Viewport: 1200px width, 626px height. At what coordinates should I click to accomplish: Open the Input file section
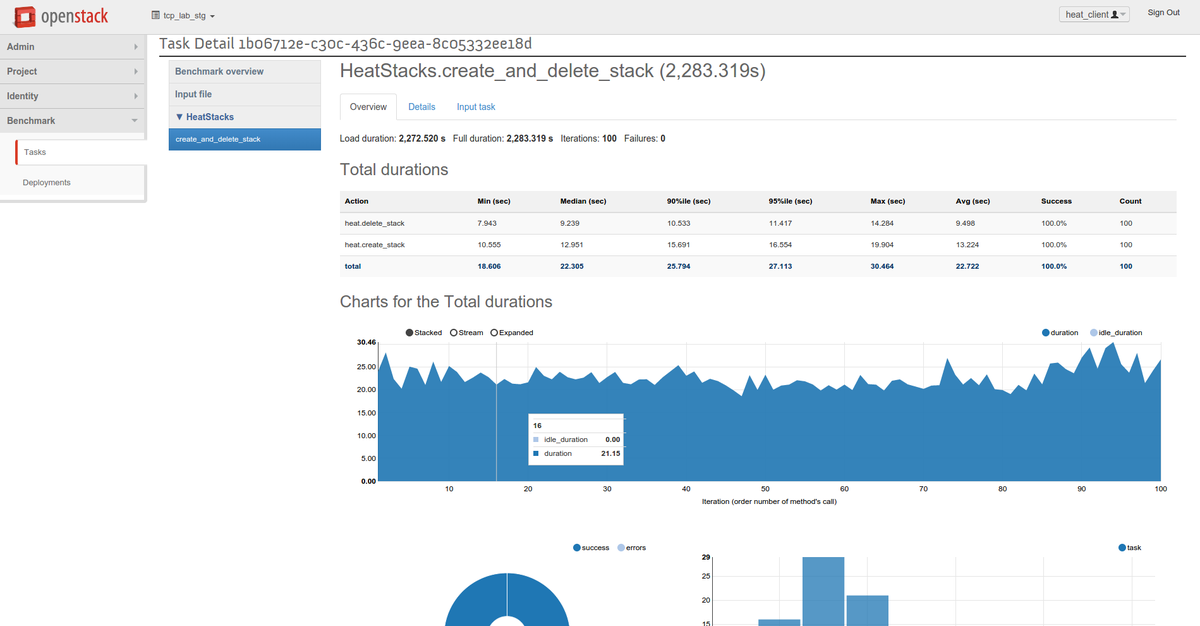[x=245, y=94]
